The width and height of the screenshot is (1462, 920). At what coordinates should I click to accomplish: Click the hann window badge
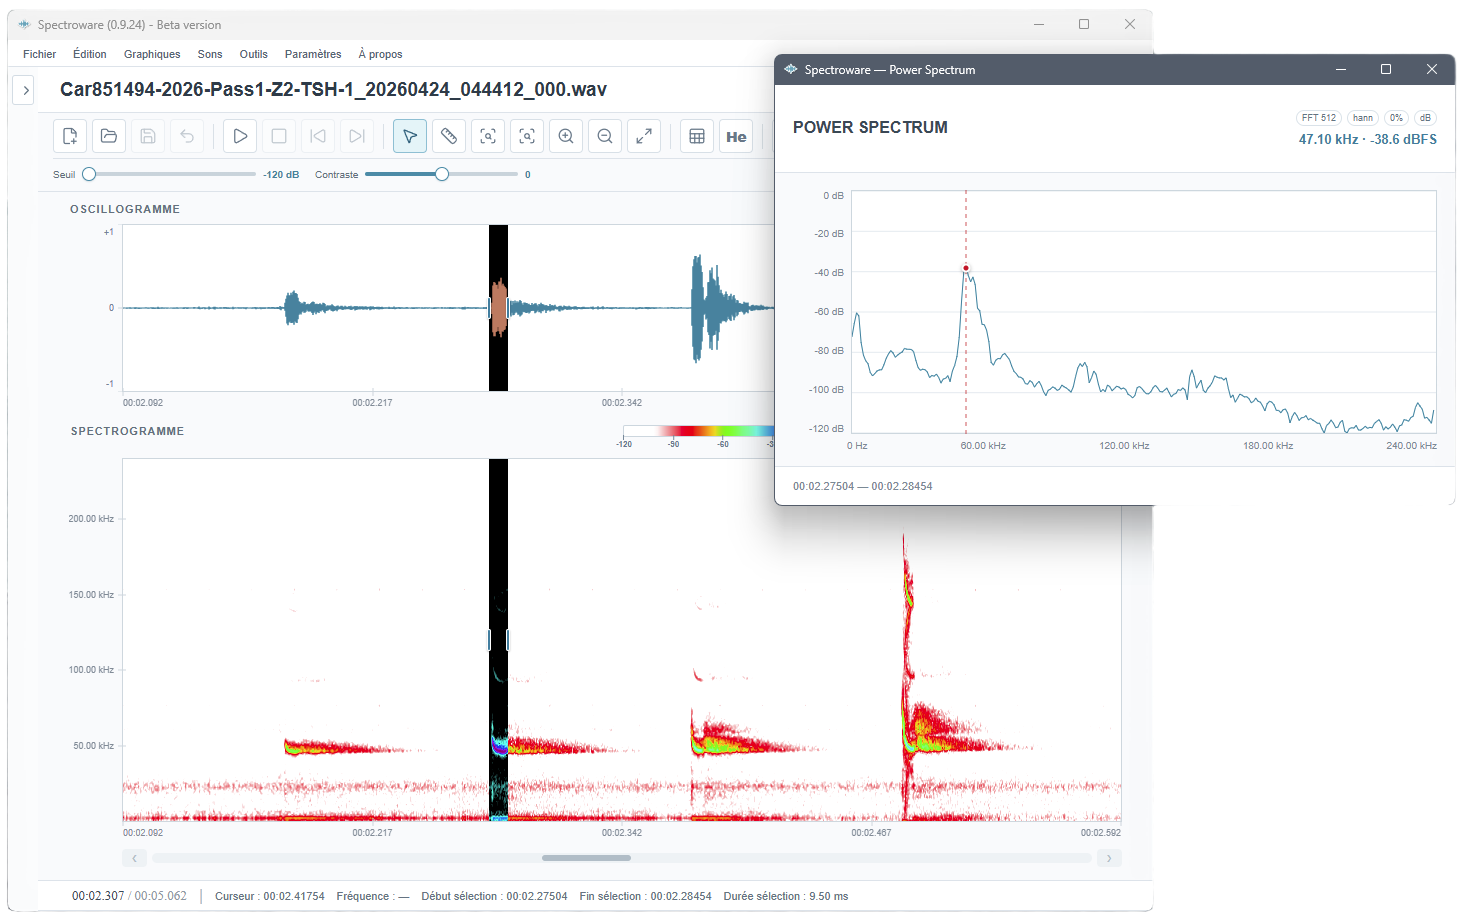pyautogui.click(x=1363, y=118)
